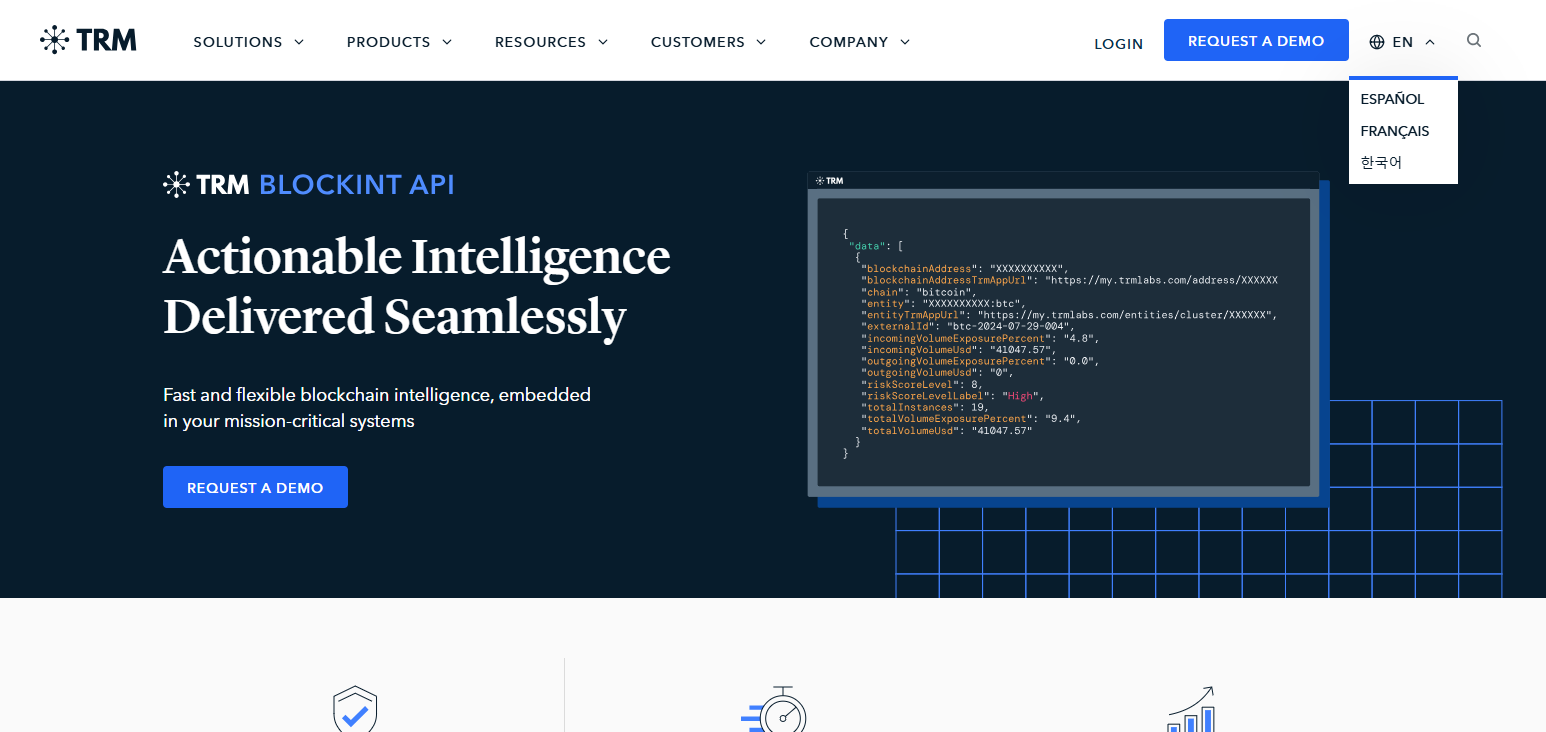Viewport: 1546px width, 732px height.
Task: Click the "incomingVolumeExposurePercent" 4.8 line
Action: [981, 338]
